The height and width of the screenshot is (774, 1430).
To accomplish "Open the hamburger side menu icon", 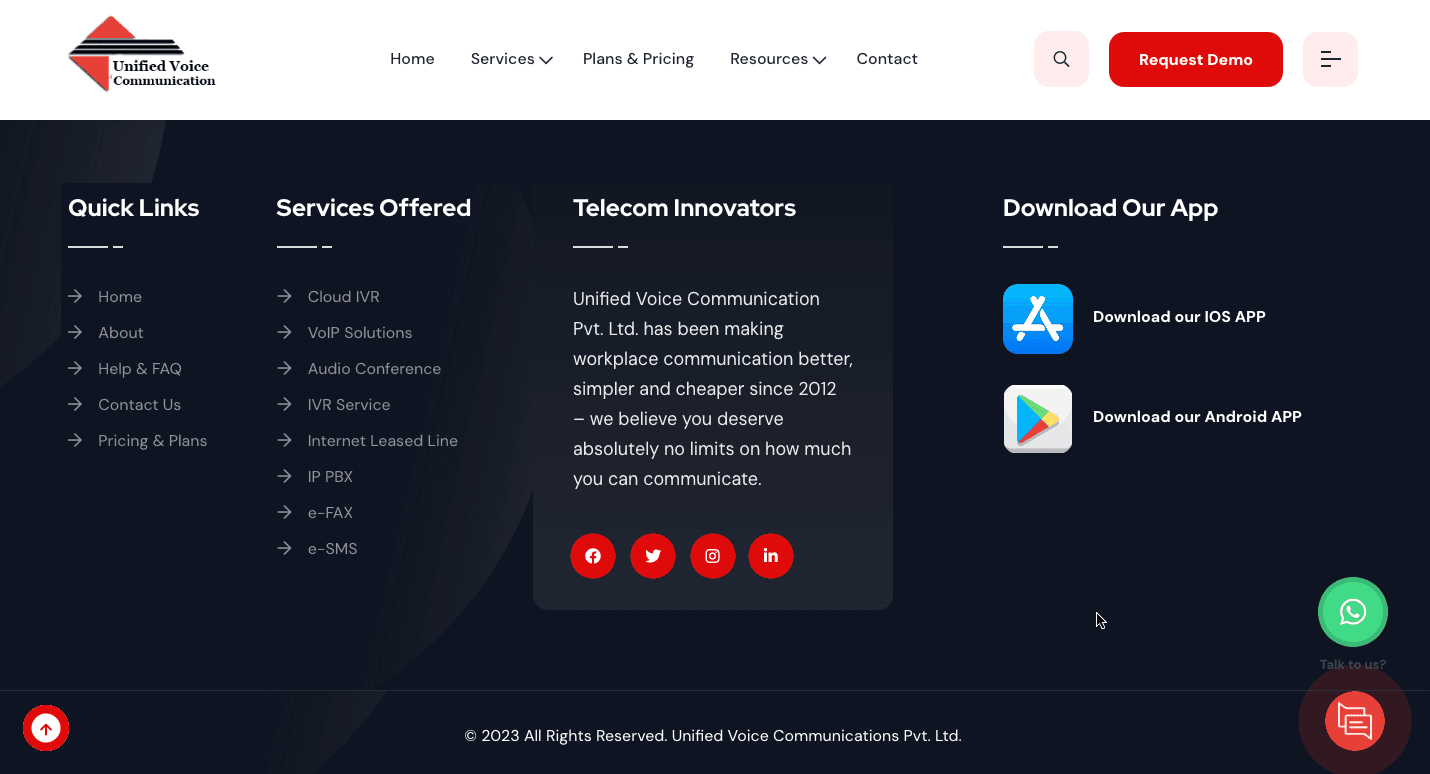I will point(1330,59).
